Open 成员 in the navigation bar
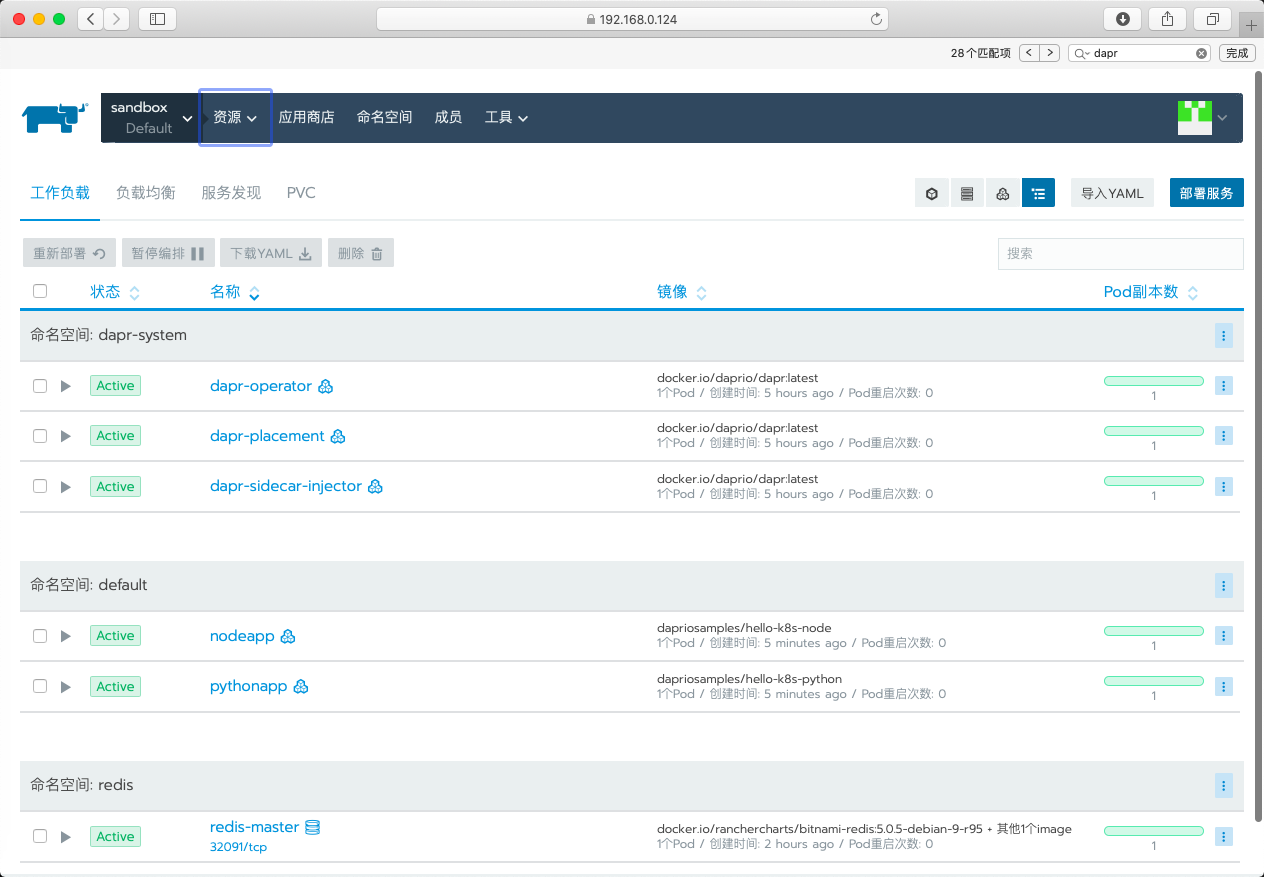The image size is (1264, 877). point(448,117)
